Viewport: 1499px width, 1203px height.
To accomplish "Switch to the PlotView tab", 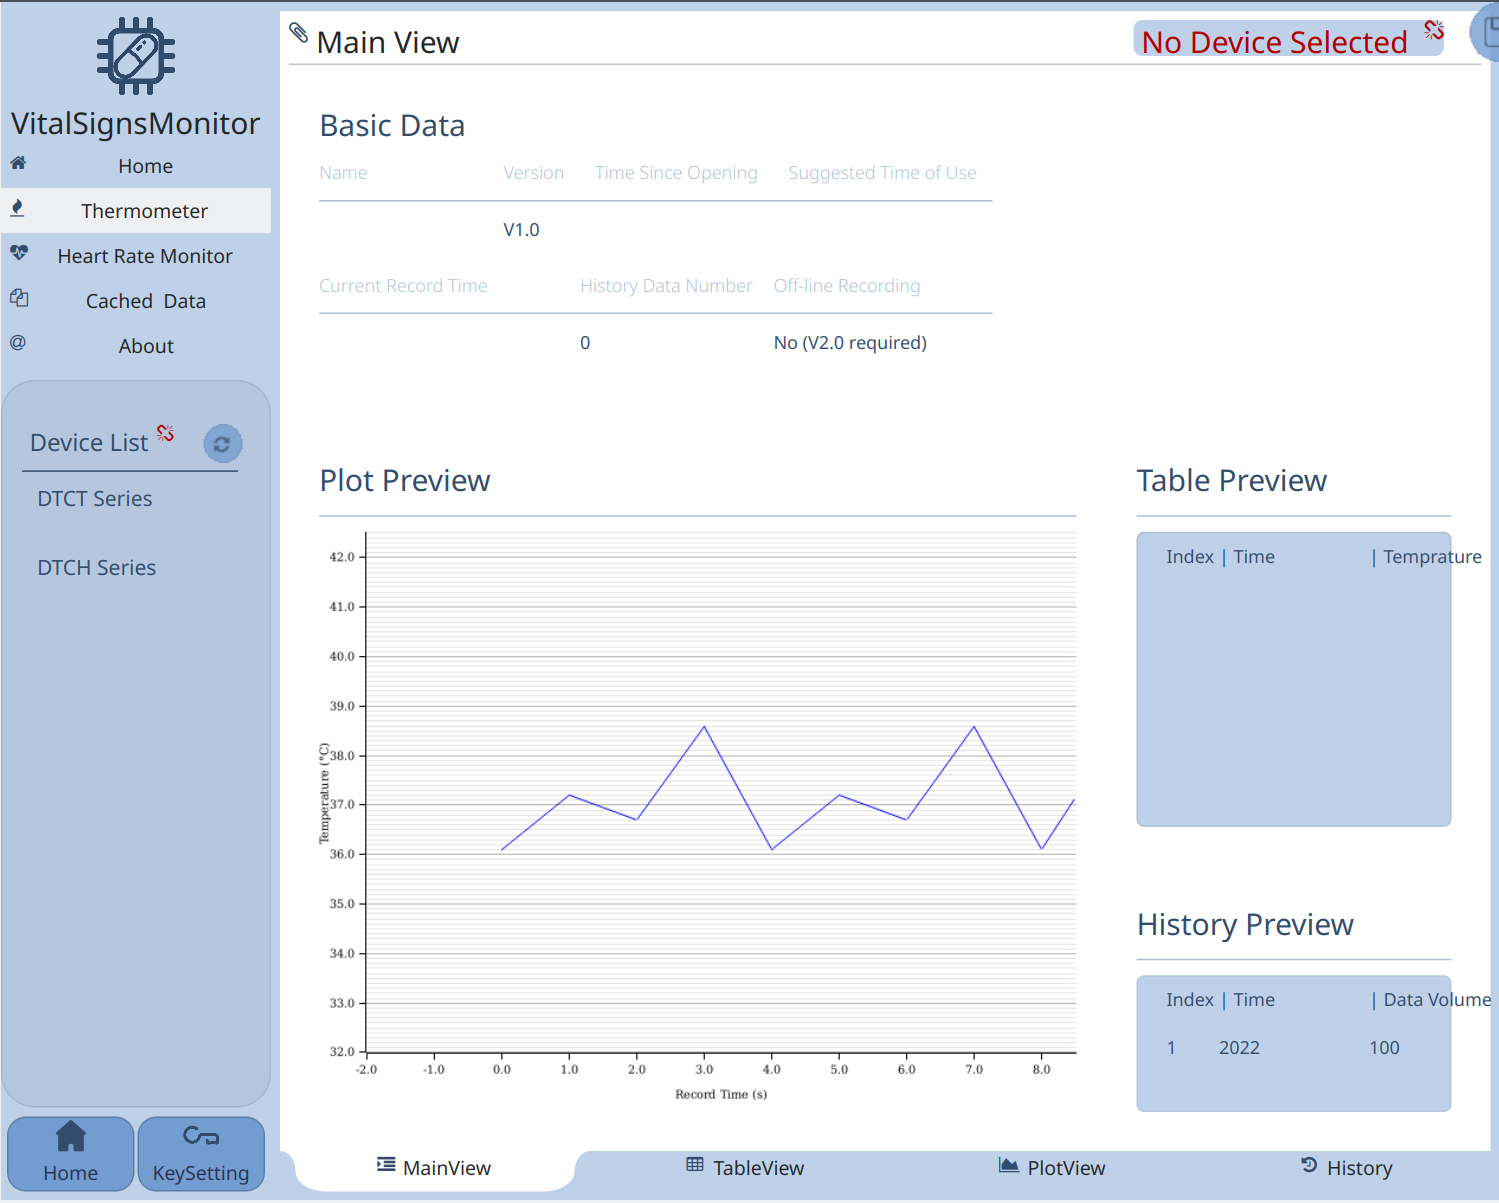I will 1052,1168.
